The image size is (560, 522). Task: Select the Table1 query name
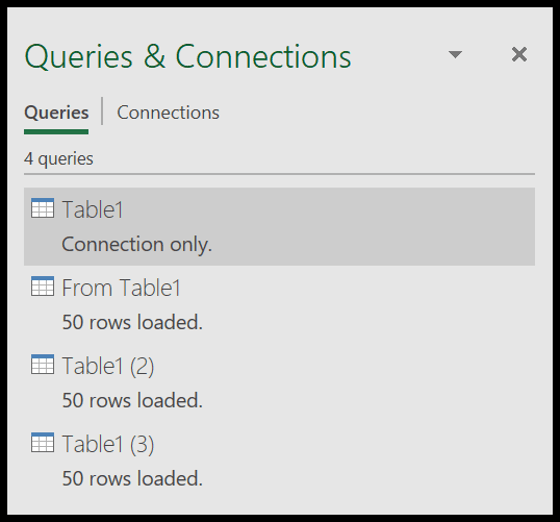point(93,209)
